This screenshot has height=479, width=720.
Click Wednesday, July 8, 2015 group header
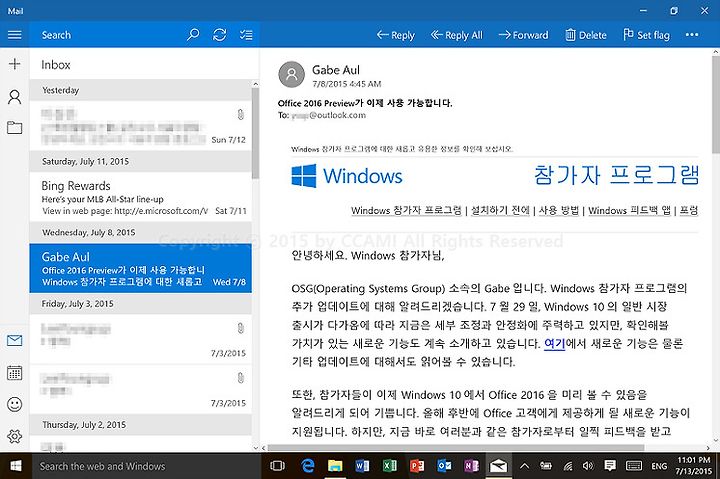(x=141, y=232)
